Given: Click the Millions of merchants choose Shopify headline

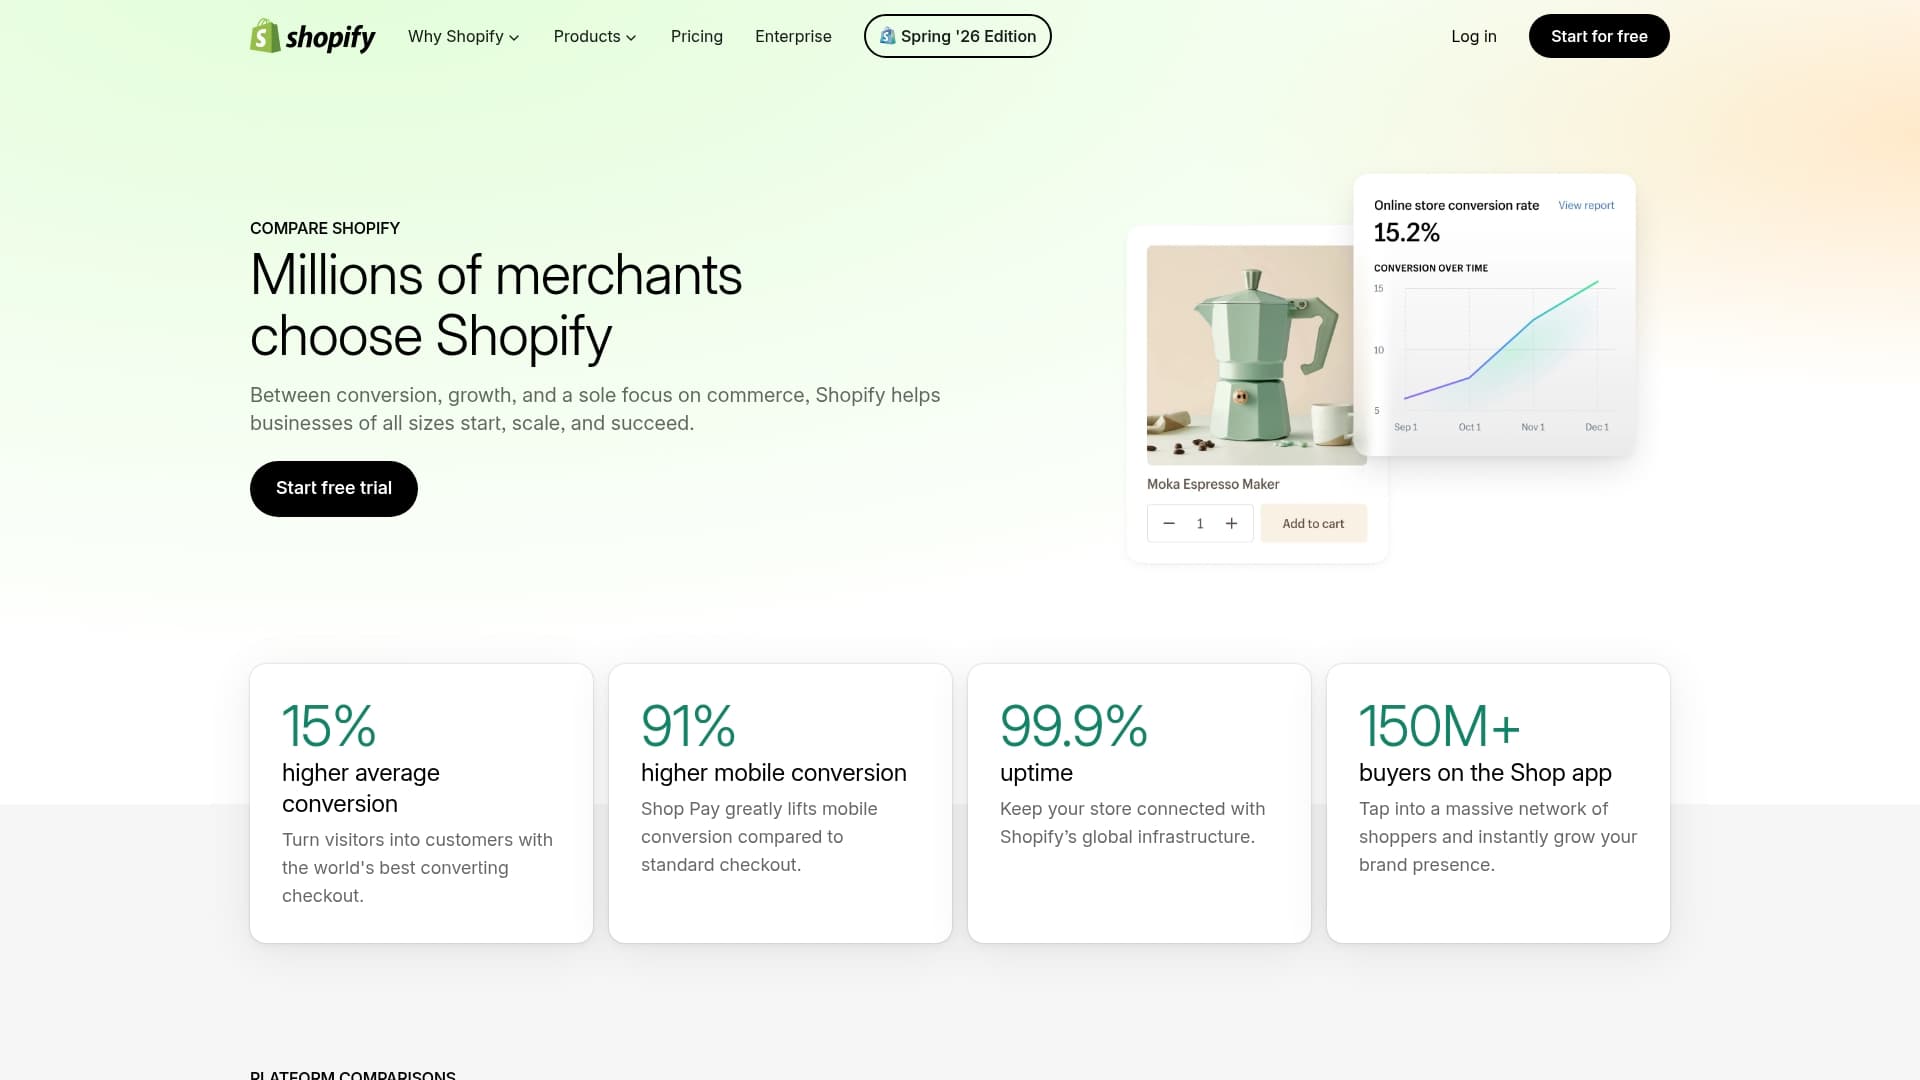Looking at the screenshot, I should [x=496, y=305].
